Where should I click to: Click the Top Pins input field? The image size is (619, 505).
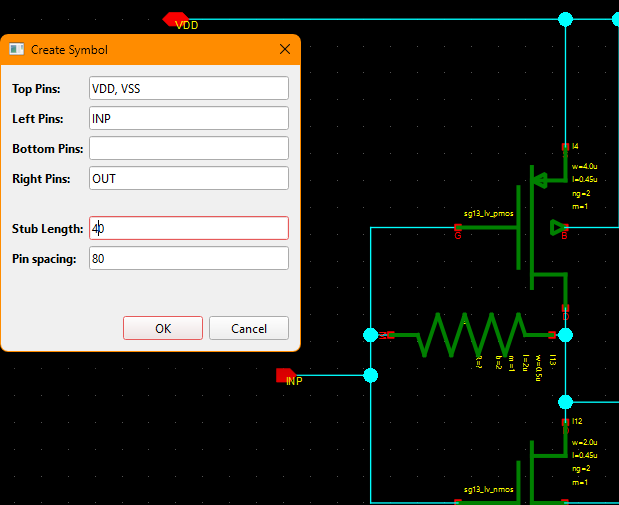189,88
